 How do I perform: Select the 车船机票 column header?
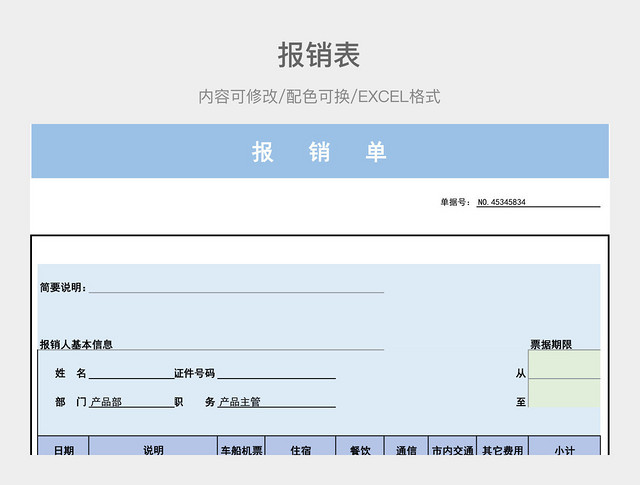tap(241, 446)
